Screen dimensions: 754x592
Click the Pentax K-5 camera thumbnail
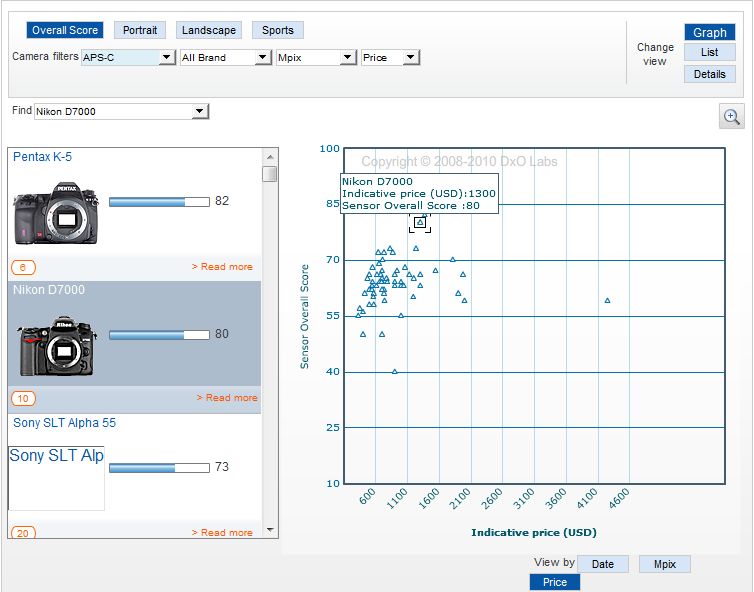coord(56,213)
